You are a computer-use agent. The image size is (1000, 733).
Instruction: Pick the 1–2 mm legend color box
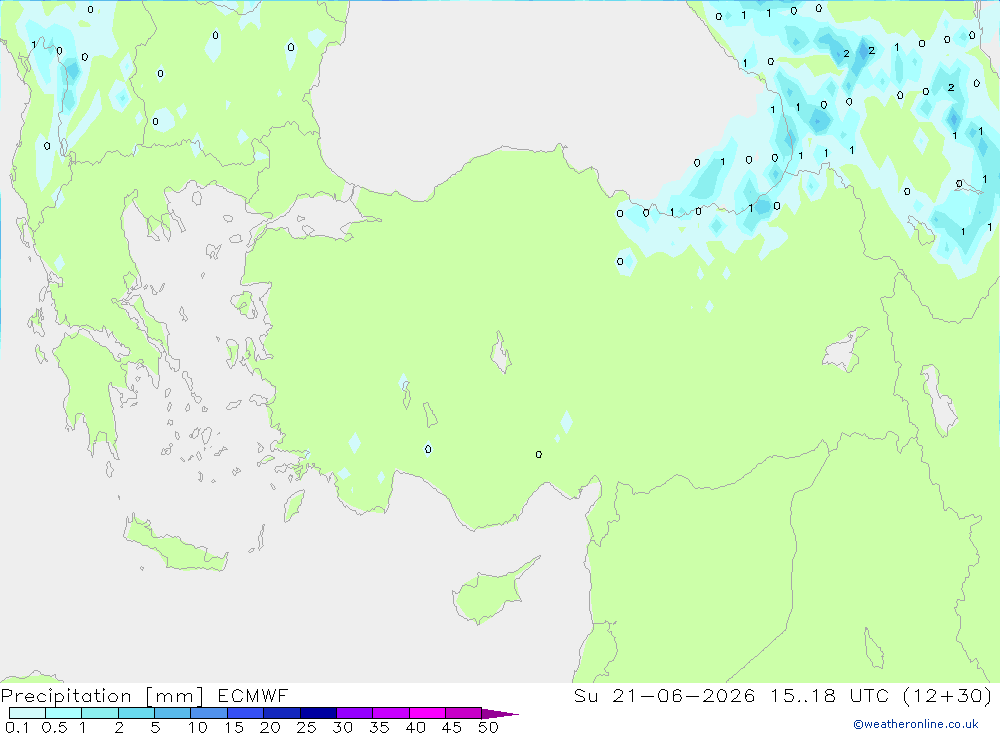click(x=100, y=713)
